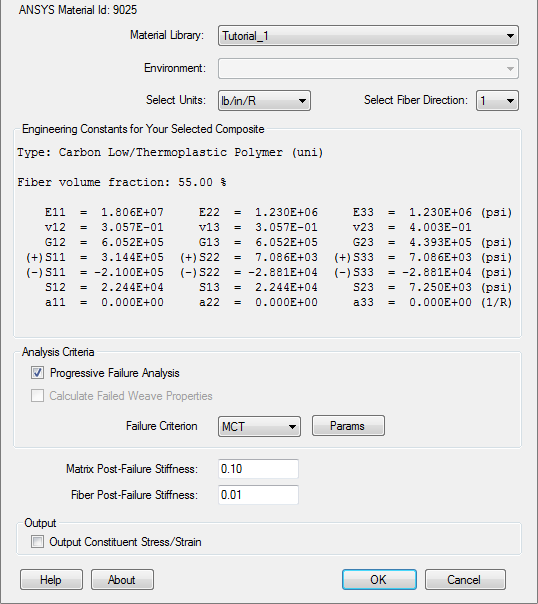Screen dimensions: 538x604
Task: Confirm the dialog with OK
Action: click(x=379, y=579)
